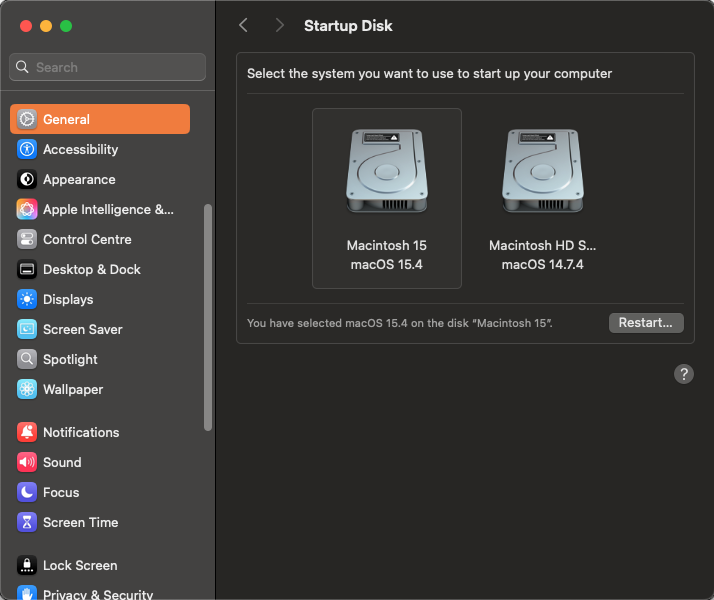Open help with question mark button
This screenshot has height=600, width=714.
click(x=683, y=374)
